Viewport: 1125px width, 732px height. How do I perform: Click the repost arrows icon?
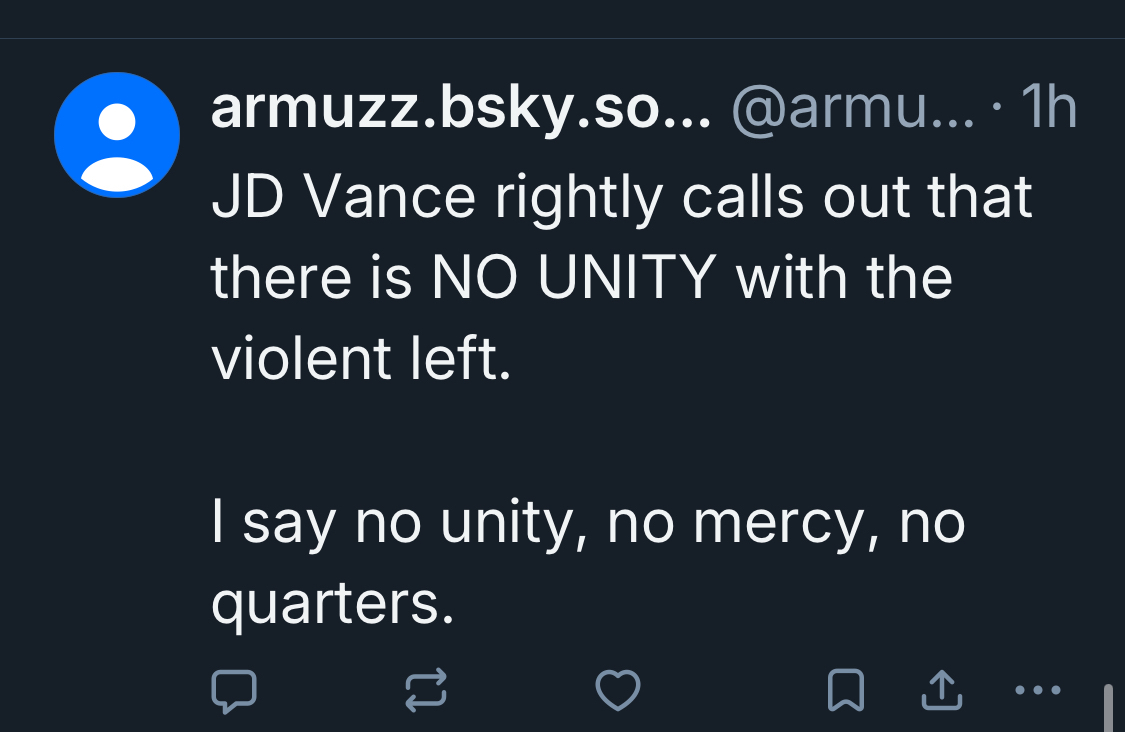(x=424, y=691)
